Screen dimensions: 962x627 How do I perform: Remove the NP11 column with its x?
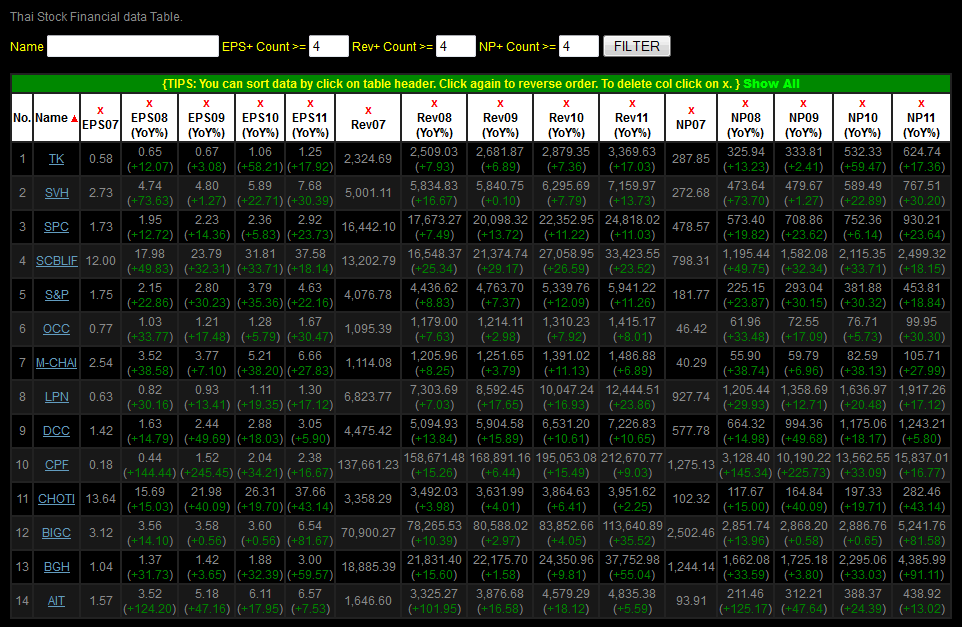[x=921, y=103]
